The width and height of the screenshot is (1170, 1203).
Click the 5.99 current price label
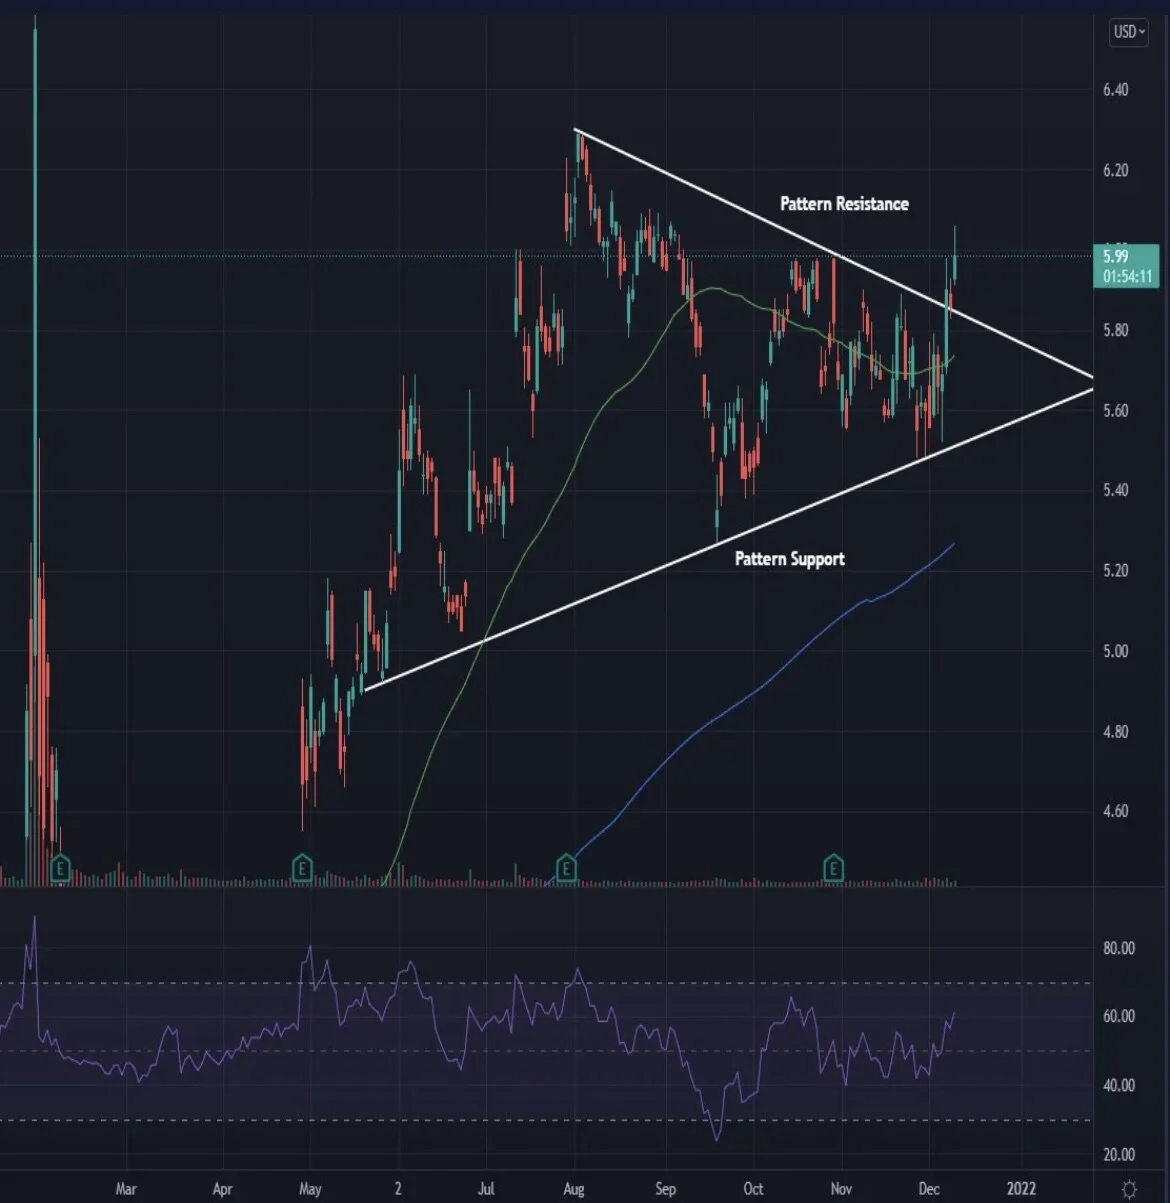[x=1116, y=256]
